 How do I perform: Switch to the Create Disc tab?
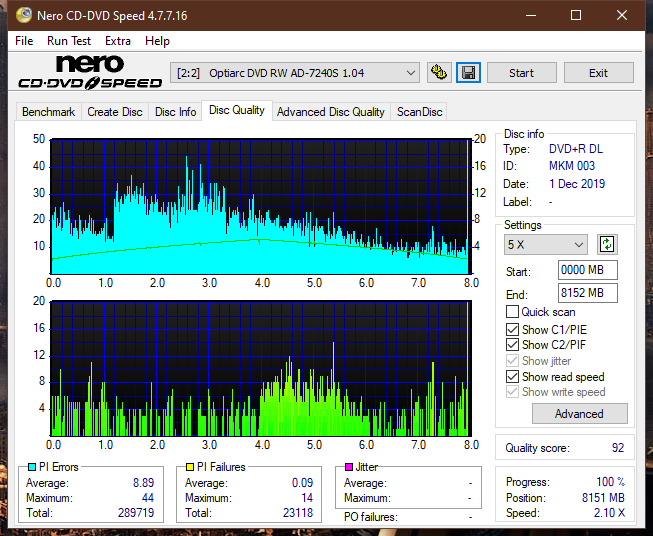pos(115,112)
